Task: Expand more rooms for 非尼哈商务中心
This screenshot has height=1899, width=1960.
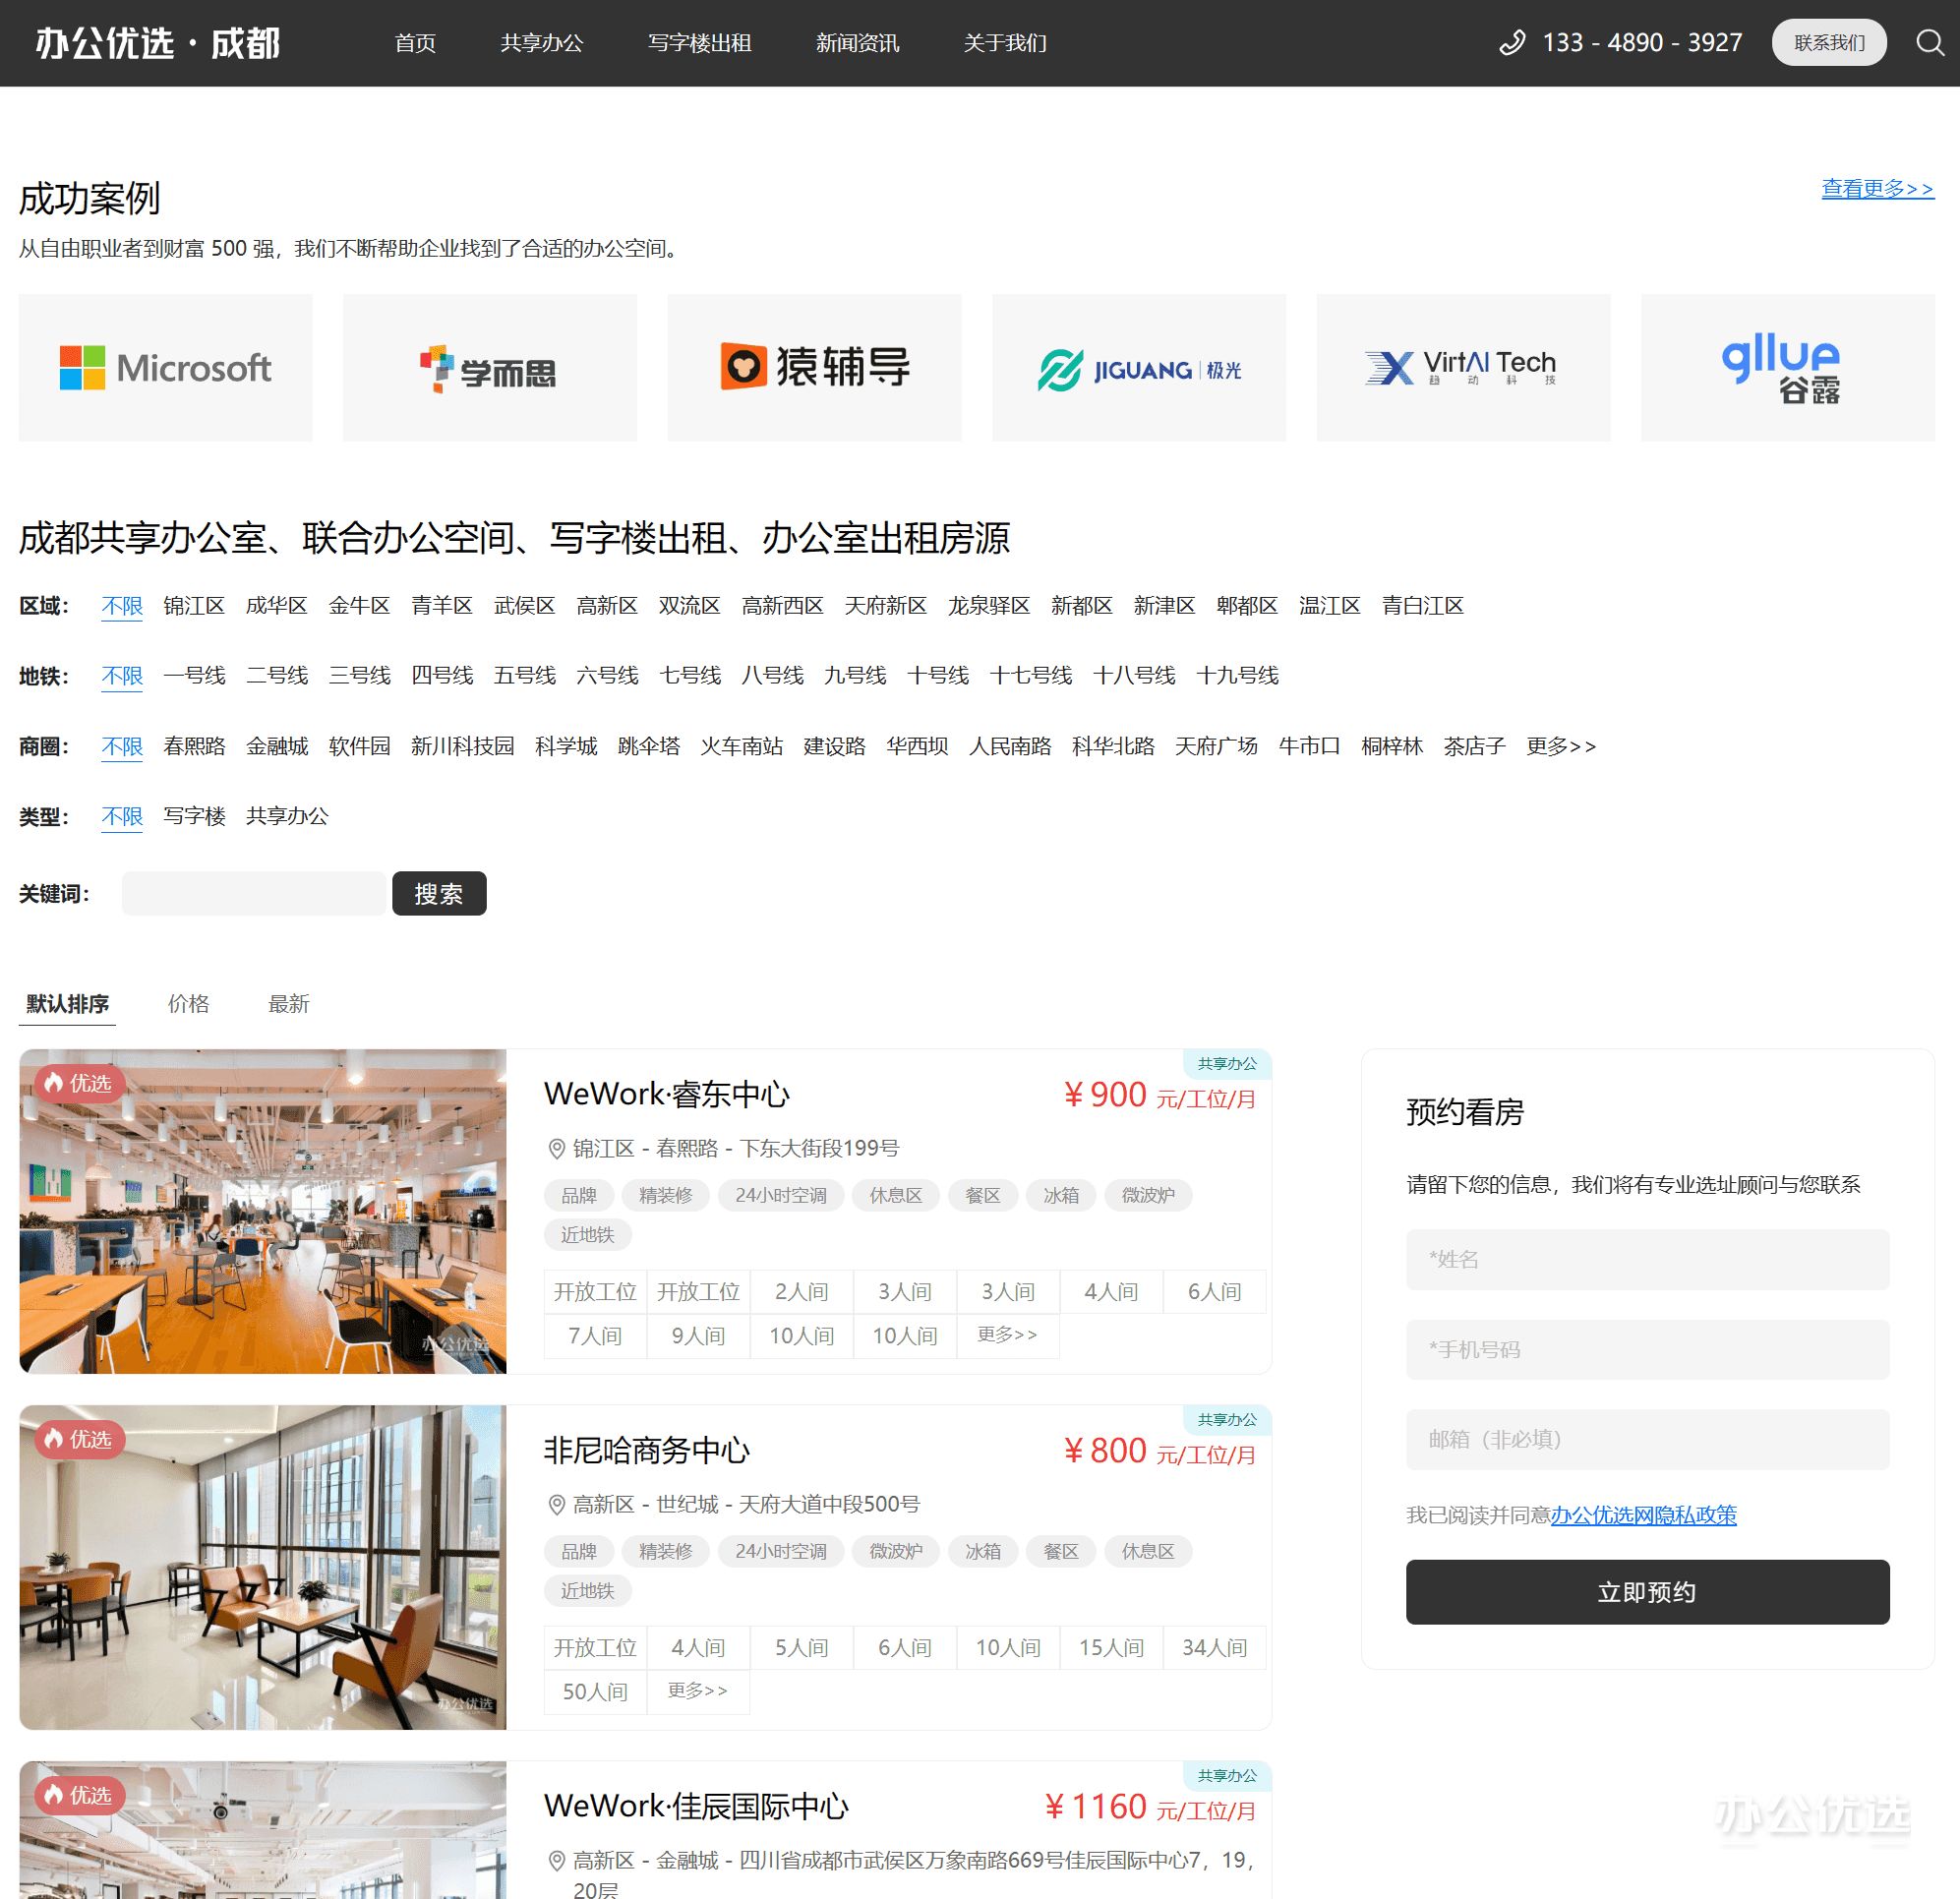Action: 697,1691
